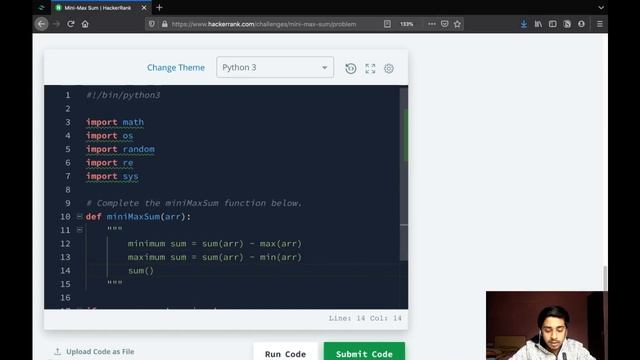The image size is (640, 360).
Task: Collapse the docstring fold on line 11
Action: click(x=80, y=230)
